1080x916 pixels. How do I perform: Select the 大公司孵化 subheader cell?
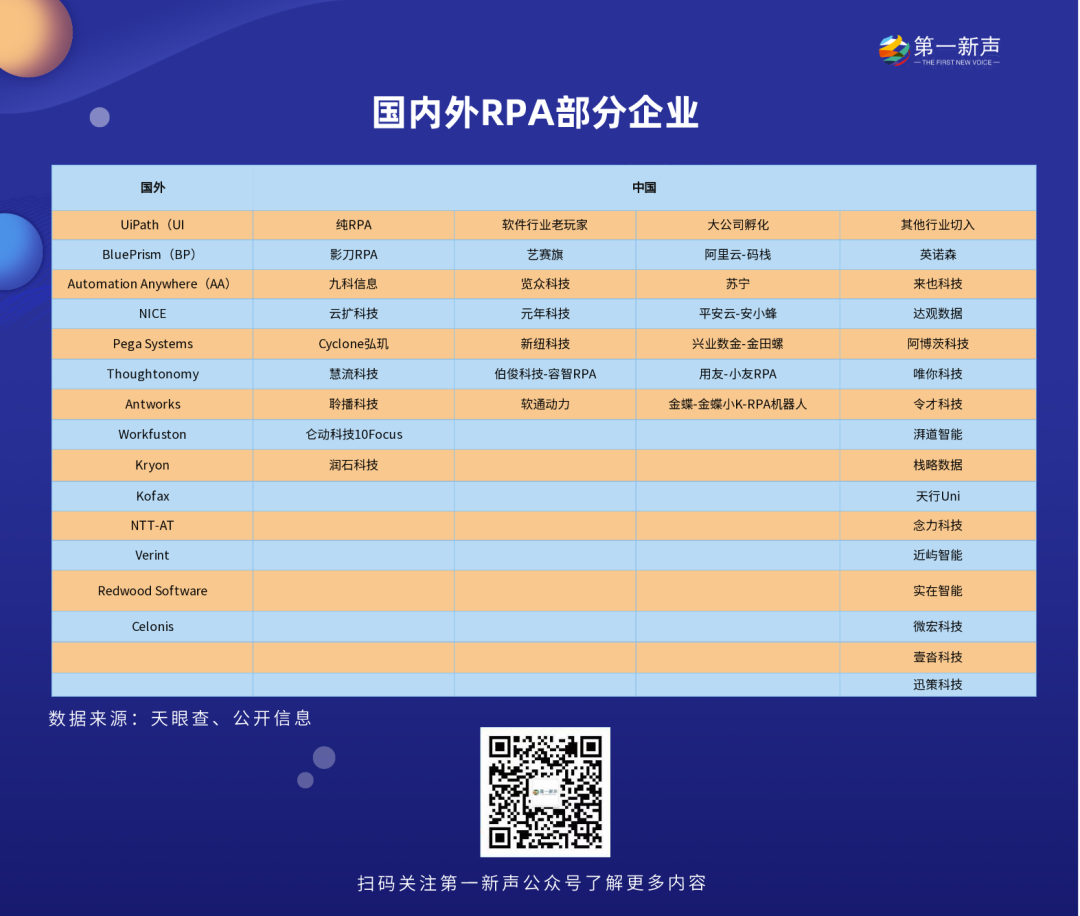738,225
